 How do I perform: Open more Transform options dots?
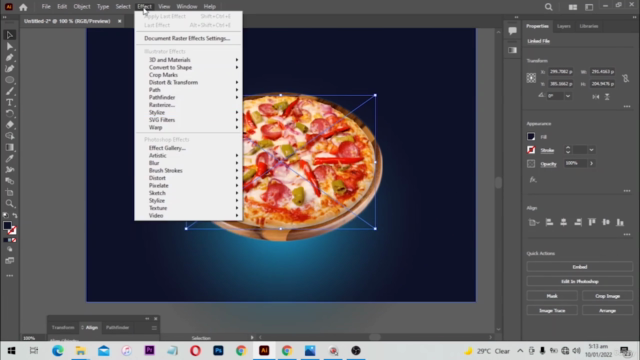coord(627,107)
